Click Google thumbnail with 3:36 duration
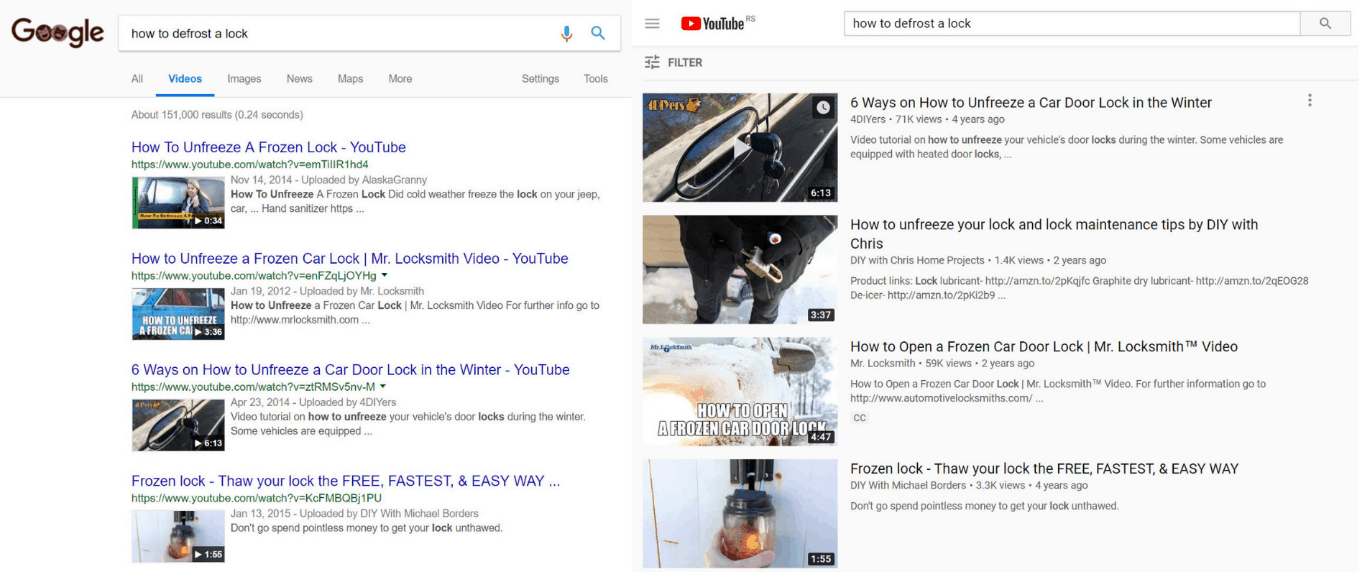The image size is (1369, 583). (x=178, y=314)
